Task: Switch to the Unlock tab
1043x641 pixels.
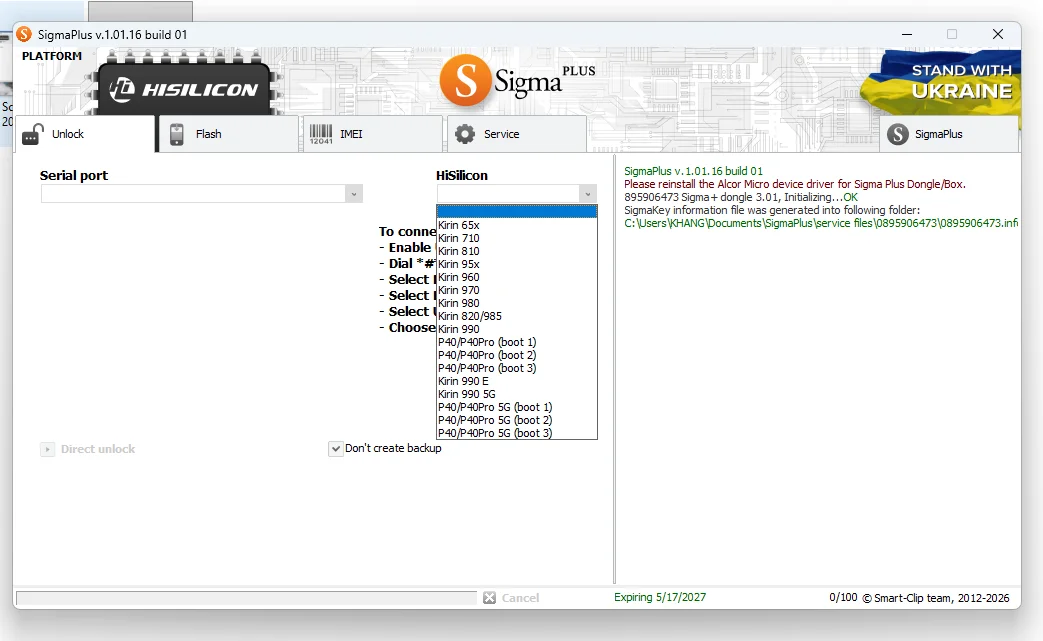Action: point(85,134)
